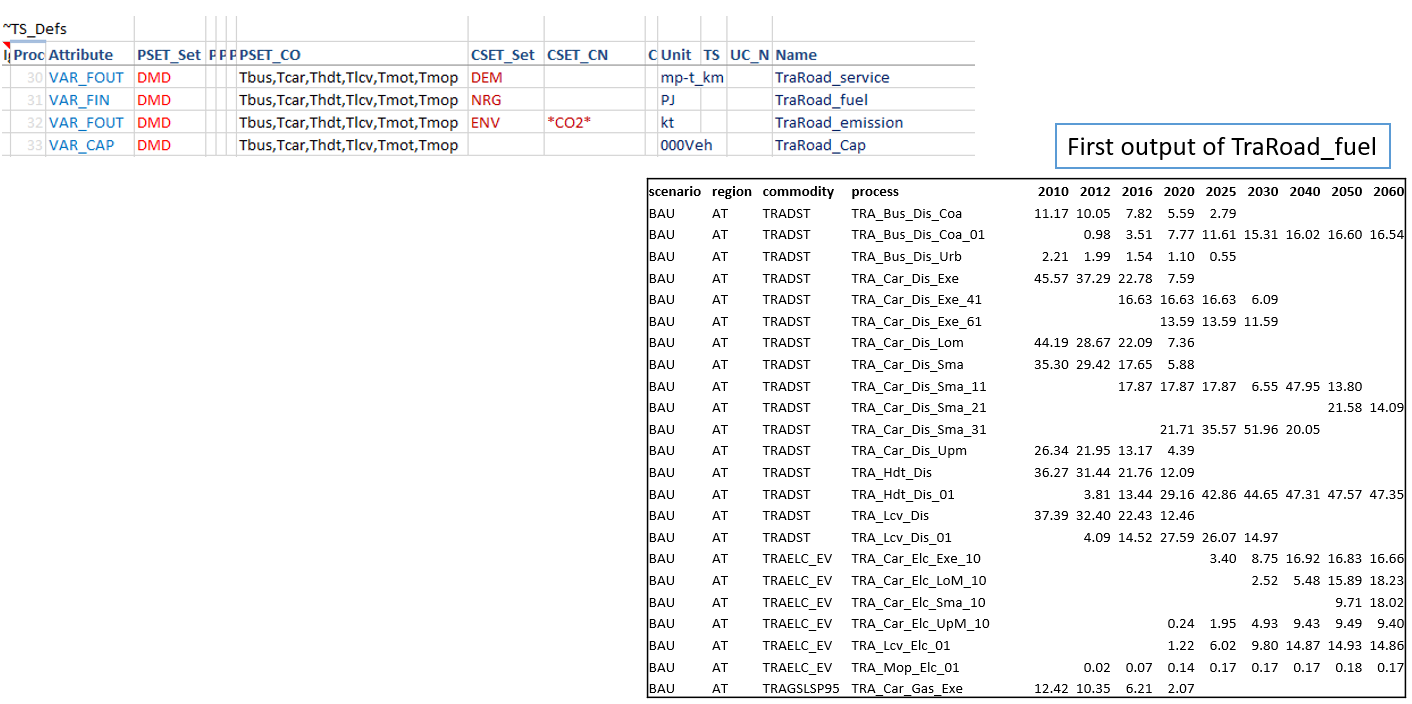The image size is (1412, 704).
Task: Click the Name column header
Action: pos(796,55)
